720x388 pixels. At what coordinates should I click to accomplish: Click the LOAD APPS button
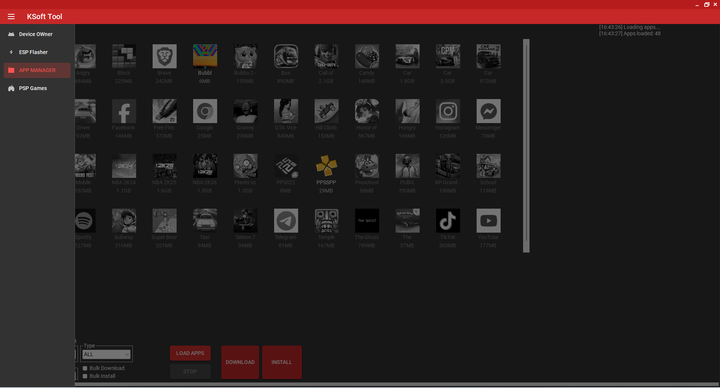pos(190,353)
